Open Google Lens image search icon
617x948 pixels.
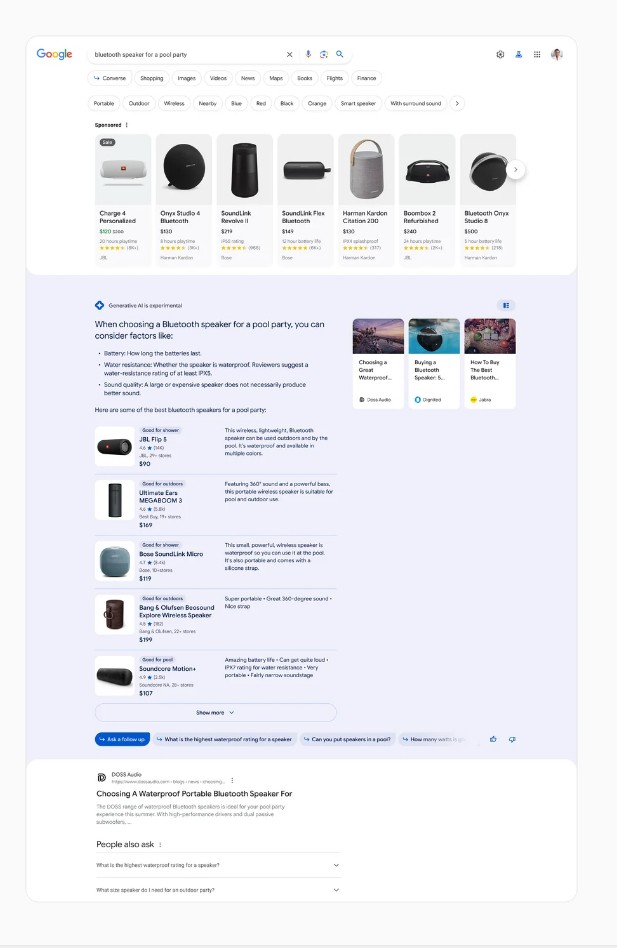tap(324, 54)
